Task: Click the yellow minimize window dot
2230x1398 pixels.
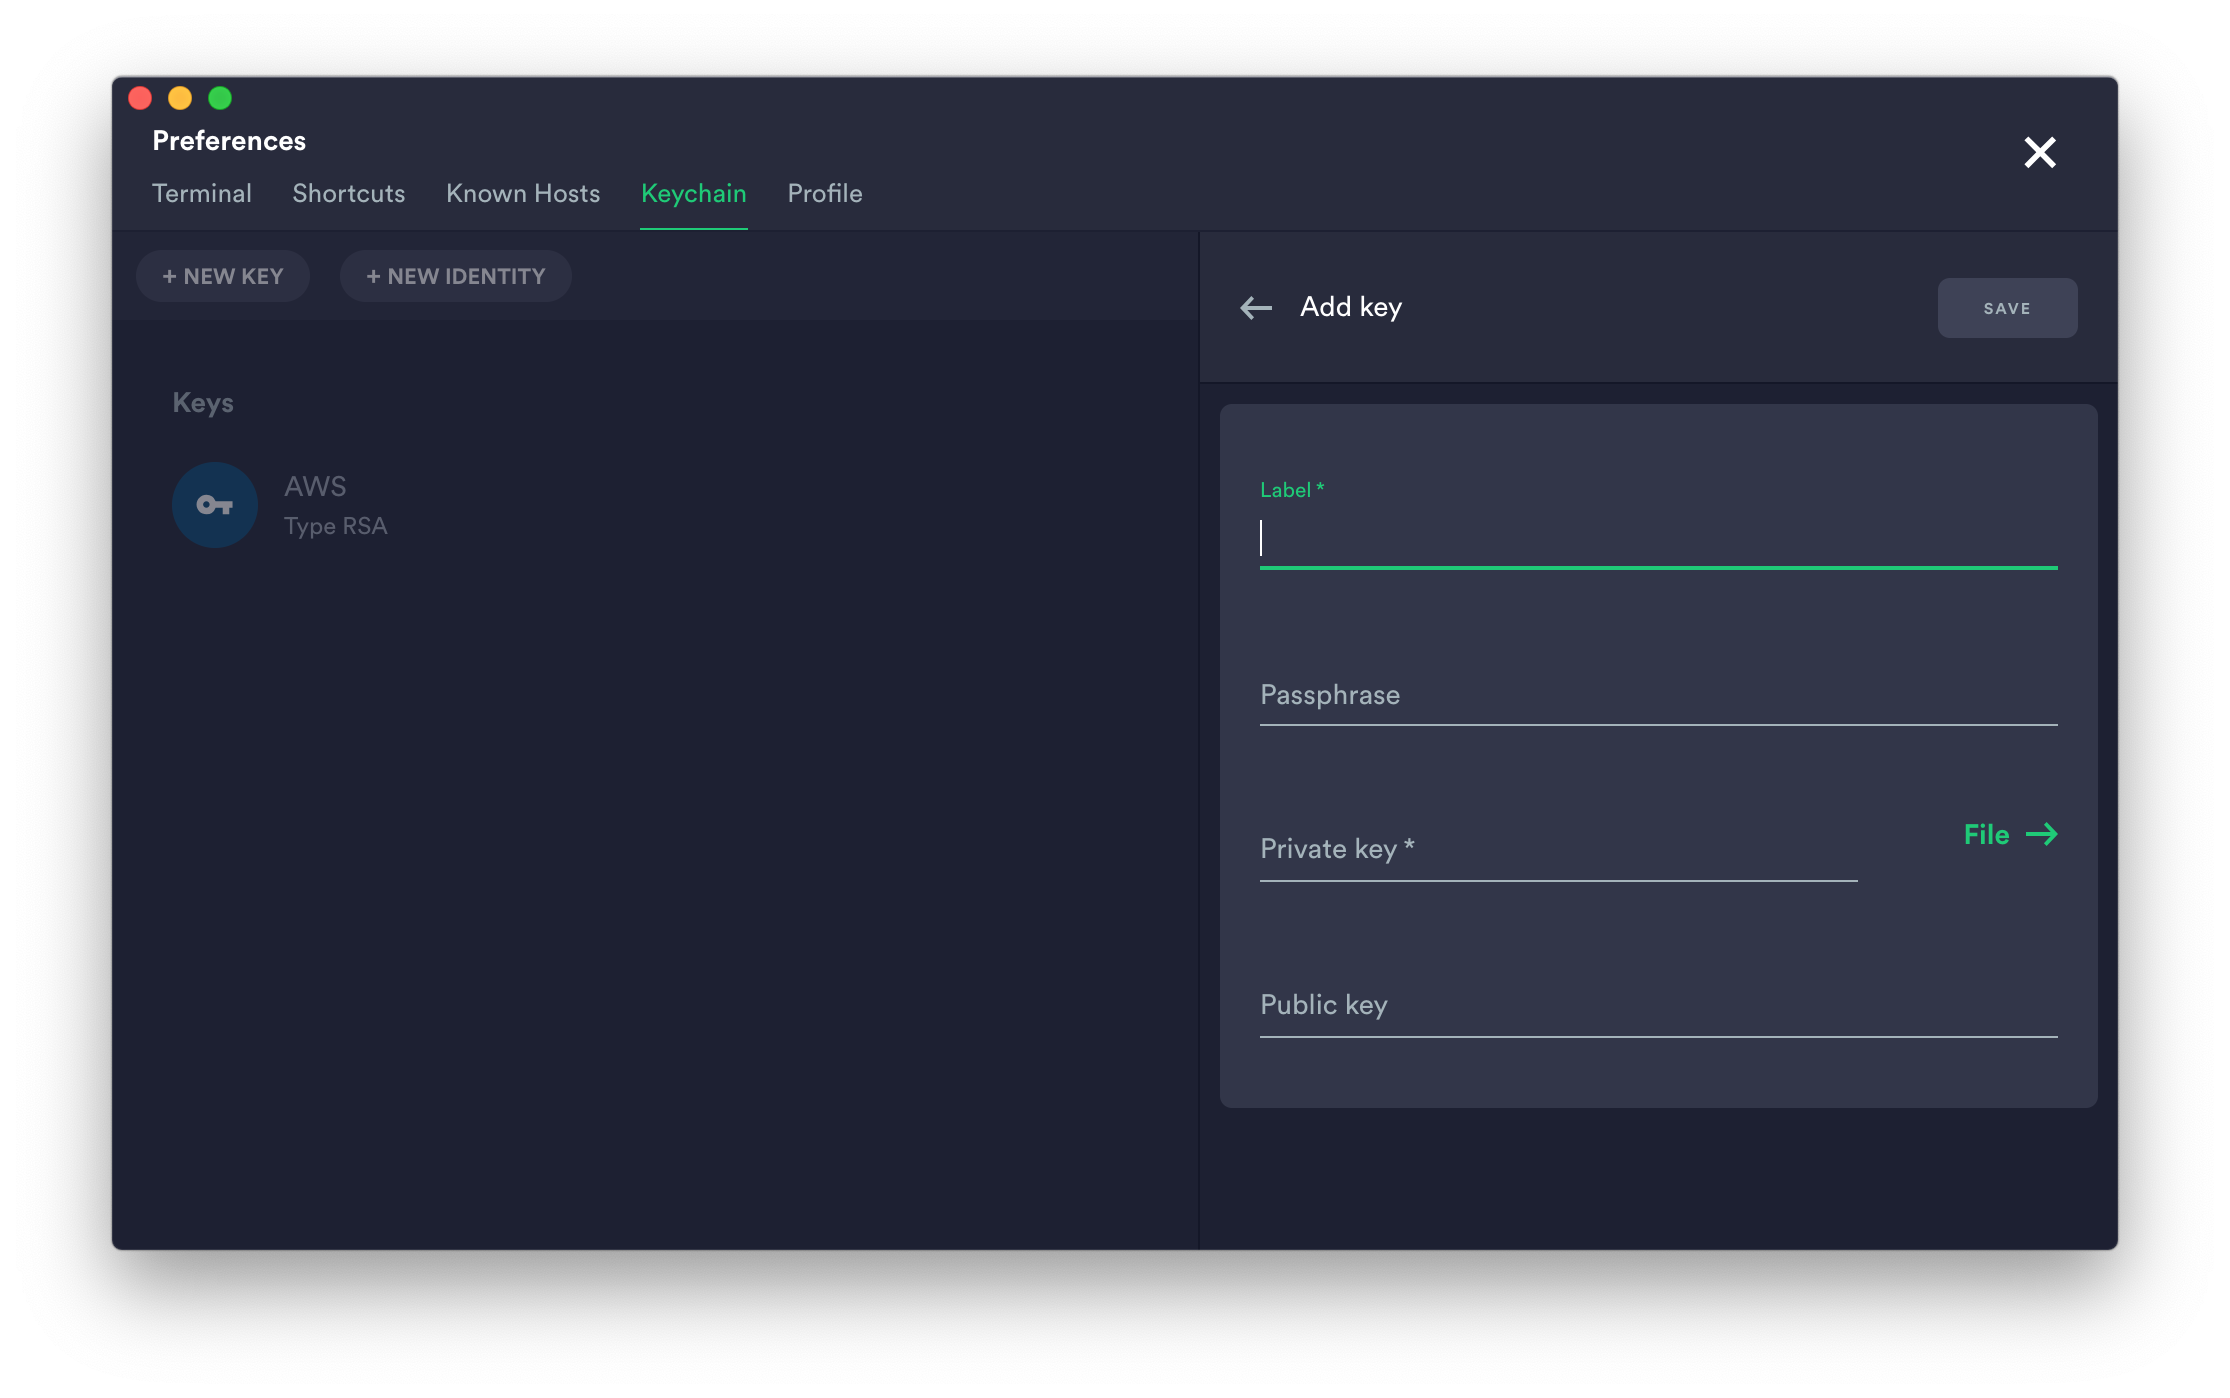Action: 180,98
